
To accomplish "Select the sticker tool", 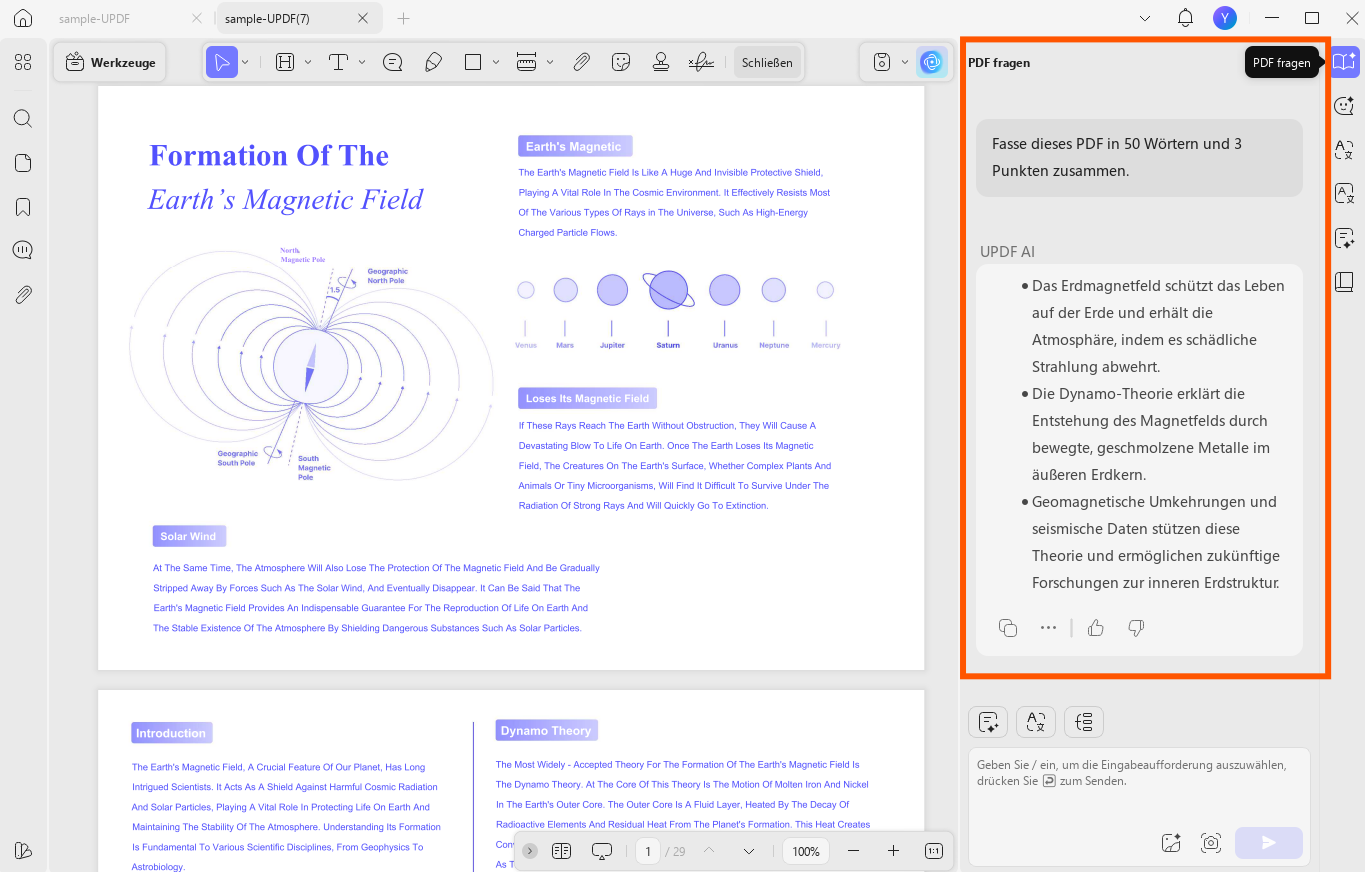I will click(x=621, y=62).
